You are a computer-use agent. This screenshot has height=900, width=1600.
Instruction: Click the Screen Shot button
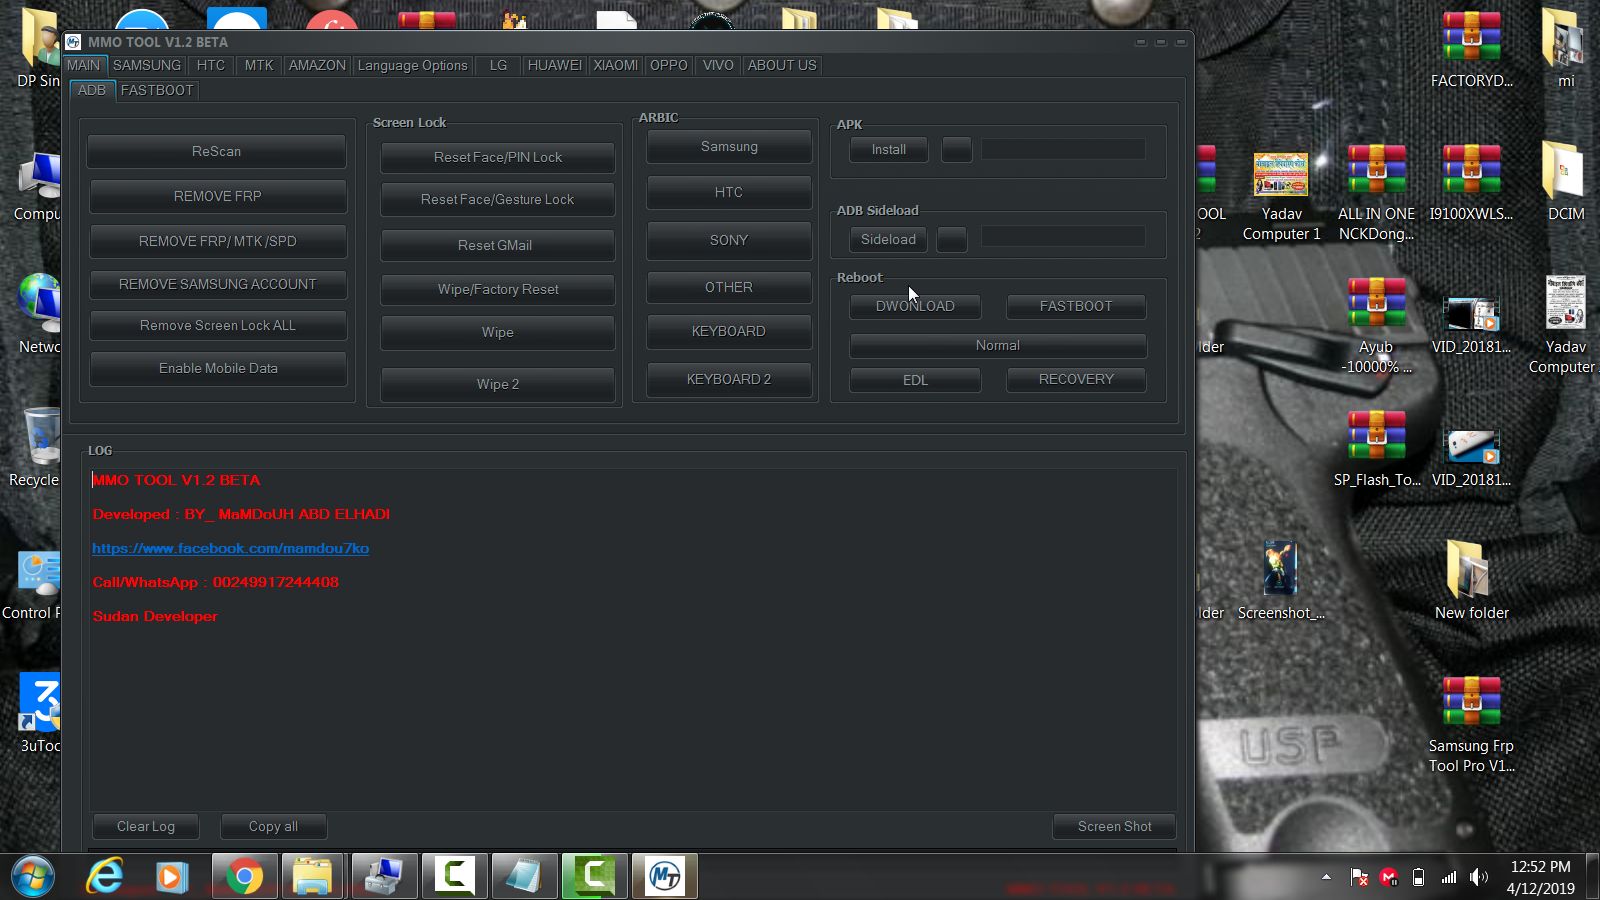[1115, 827]
